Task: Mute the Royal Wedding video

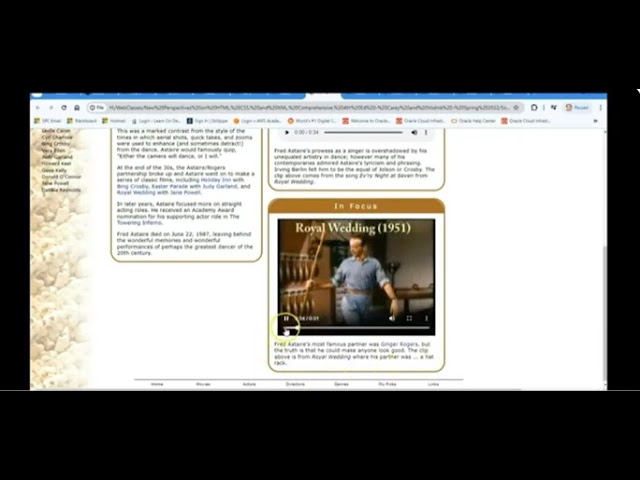Action: point(392,318)
